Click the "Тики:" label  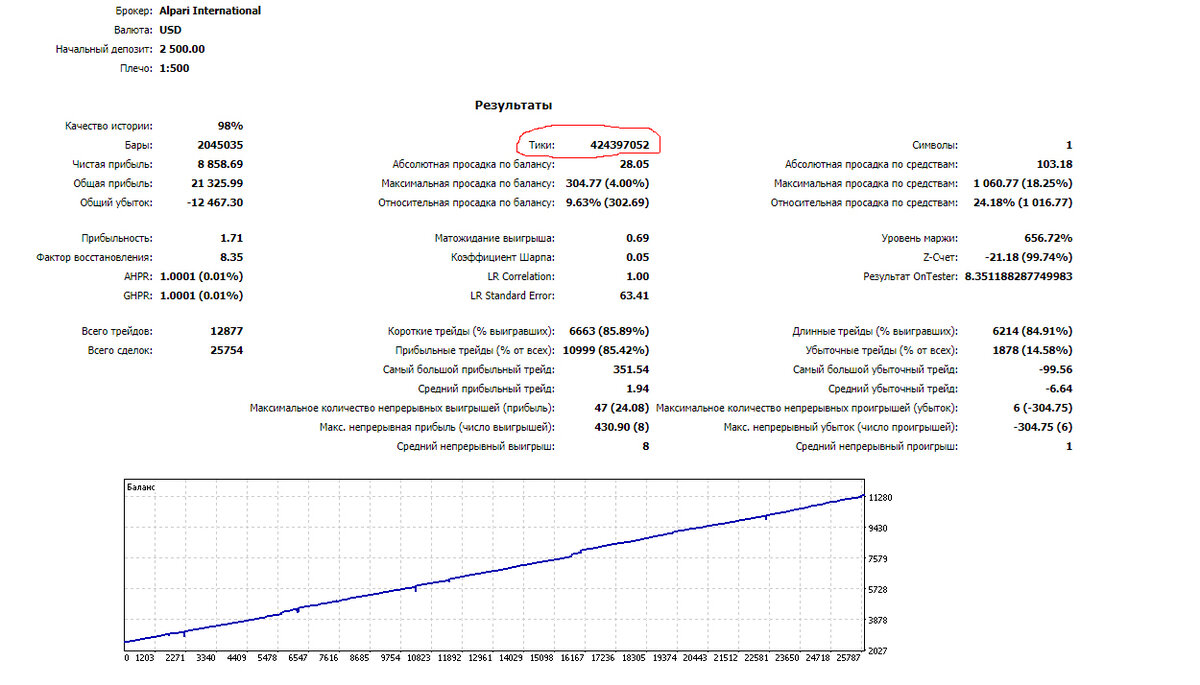(x=541, y=145)
